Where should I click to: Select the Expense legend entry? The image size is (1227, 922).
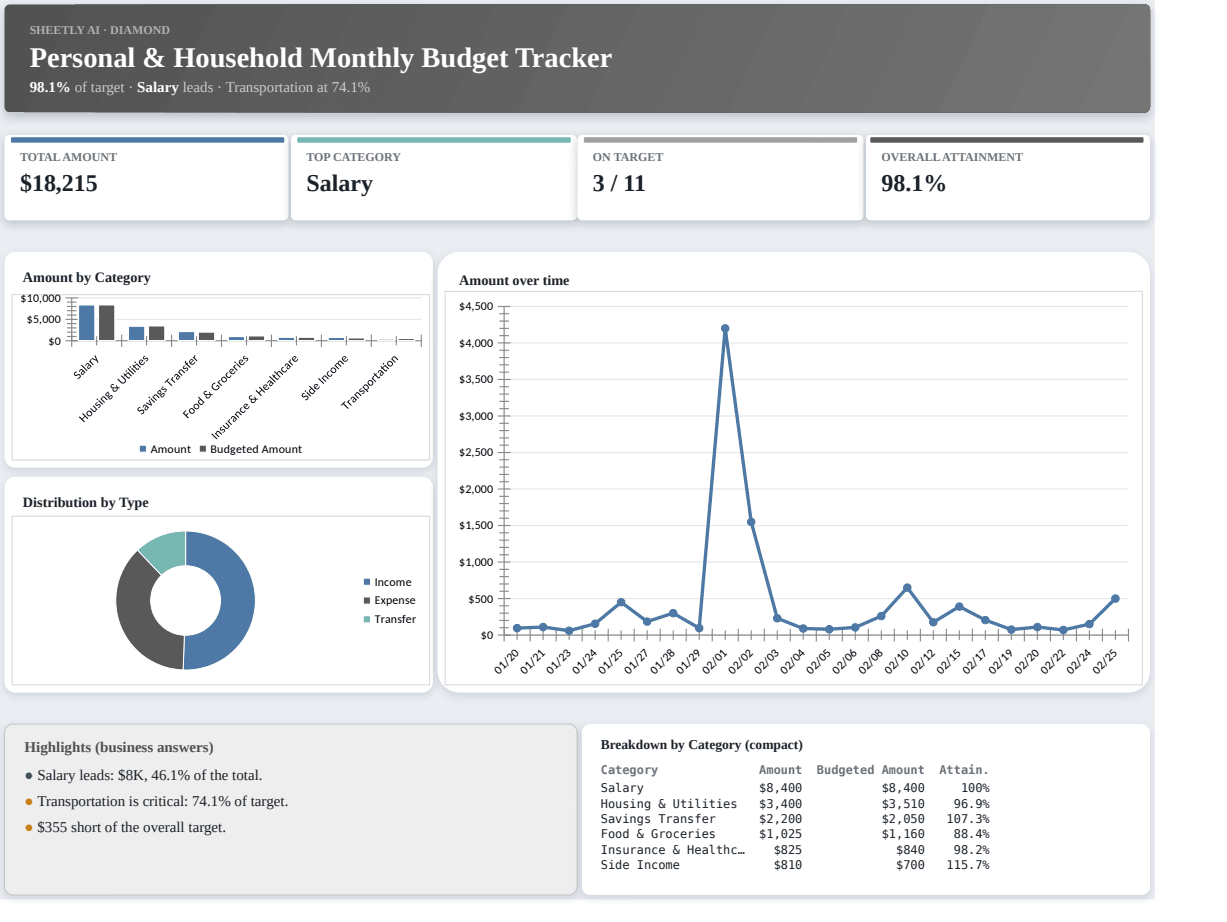[389, 600]
